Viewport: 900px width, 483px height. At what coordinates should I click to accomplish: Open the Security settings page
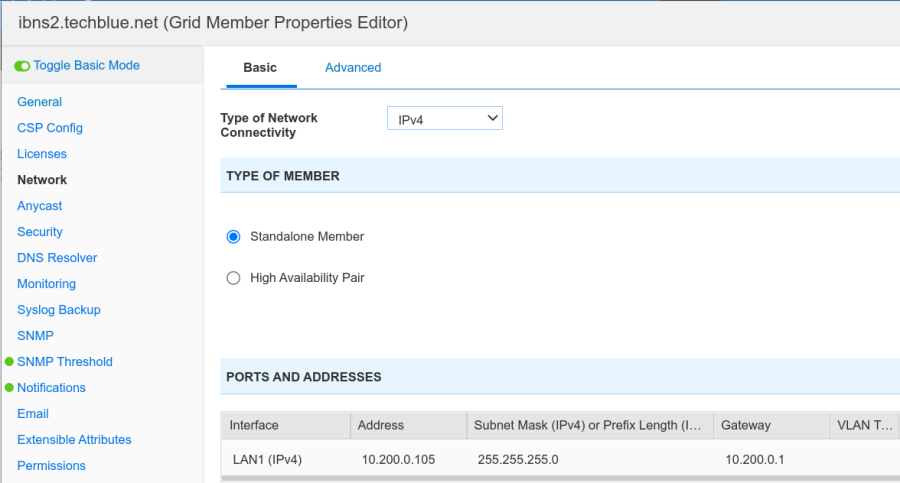point(40,232)
